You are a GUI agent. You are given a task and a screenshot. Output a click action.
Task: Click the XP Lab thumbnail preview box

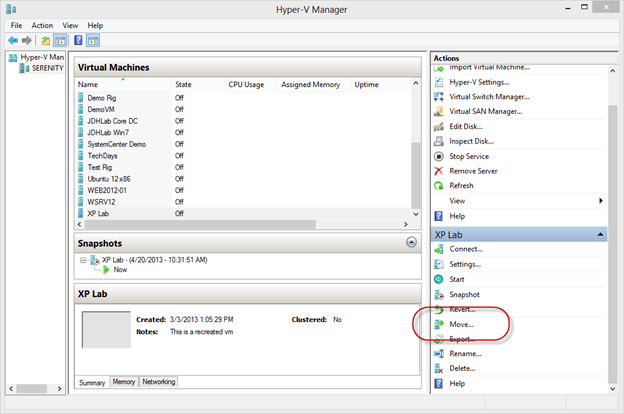(106, 330)
